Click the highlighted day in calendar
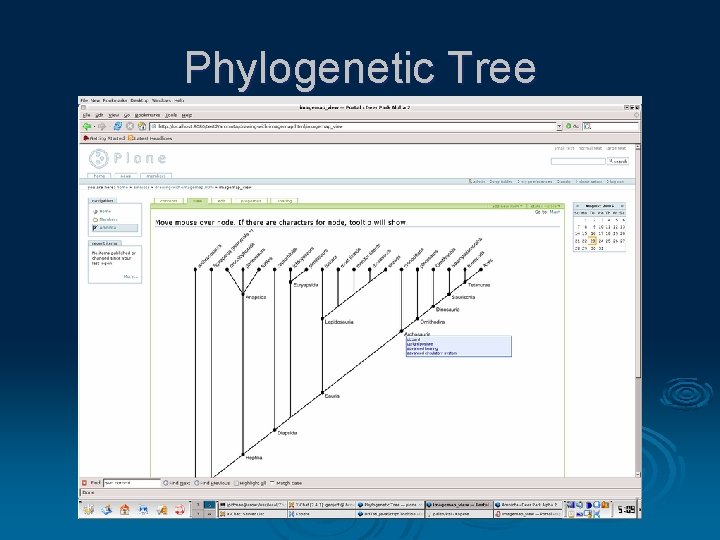 point(592,241)
